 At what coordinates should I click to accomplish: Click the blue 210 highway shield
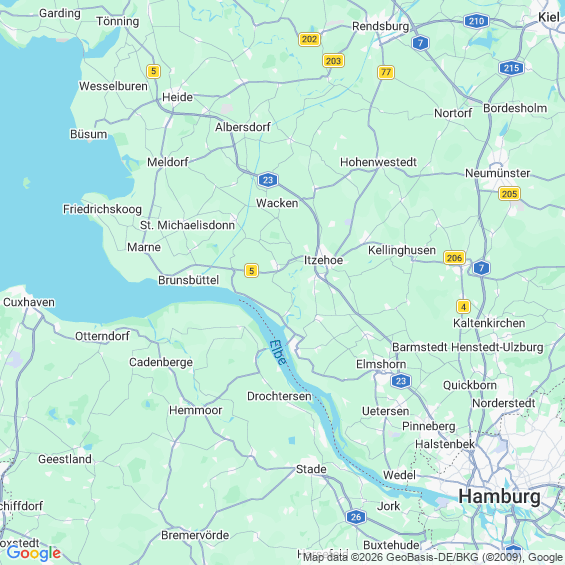click(476, 21)
